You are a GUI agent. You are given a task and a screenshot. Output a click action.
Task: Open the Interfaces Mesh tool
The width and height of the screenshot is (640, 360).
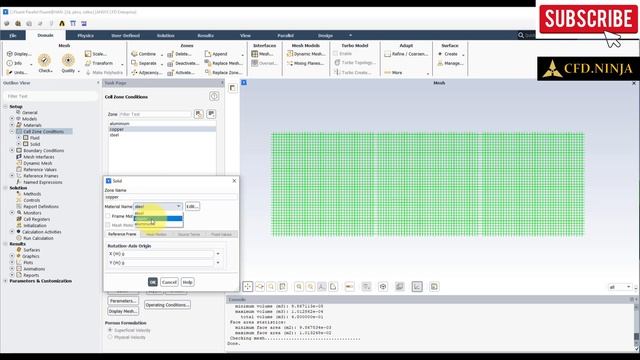pyautogui.click(x=262, y=54)
